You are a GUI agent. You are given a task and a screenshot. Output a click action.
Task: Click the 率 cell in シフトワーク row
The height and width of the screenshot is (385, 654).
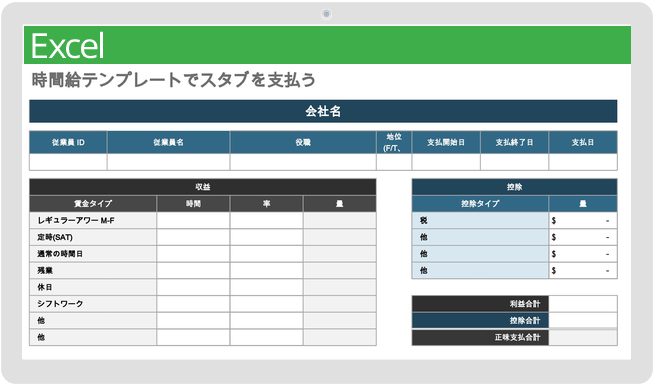pyautogui.click(x=267, y=304)
